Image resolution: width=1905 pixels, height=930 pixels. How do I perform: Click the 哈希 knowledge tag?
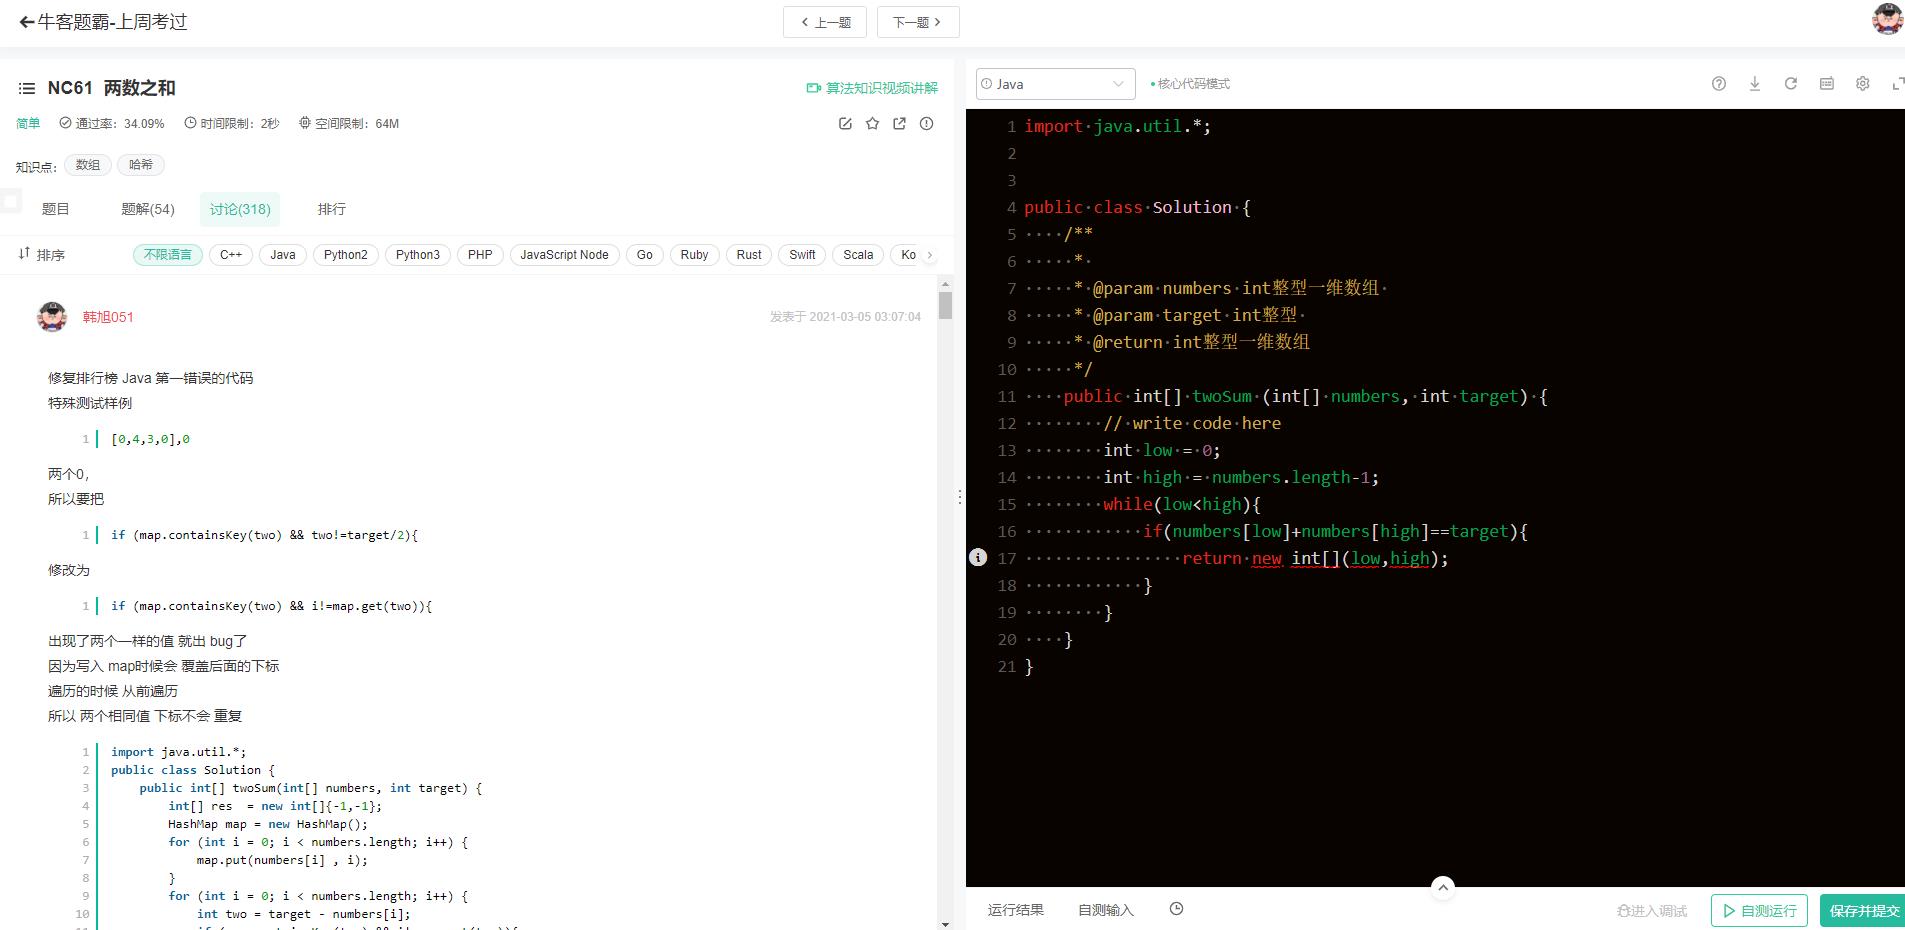[x=141, y=165]
